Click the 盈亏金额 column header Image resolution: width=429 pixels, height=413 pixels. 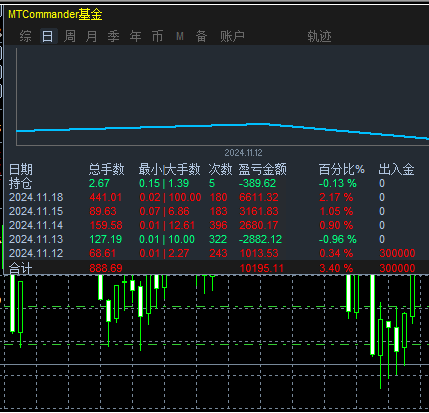click(263, 169)
